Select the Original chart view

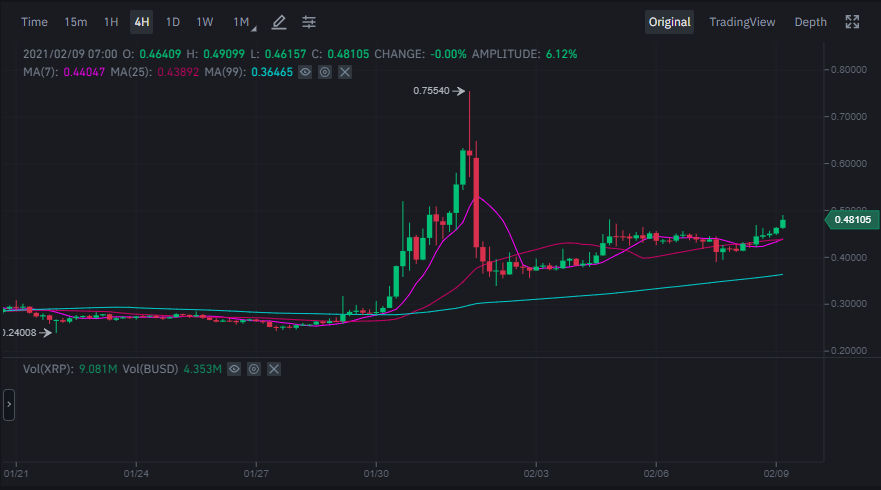click(669, 22)
